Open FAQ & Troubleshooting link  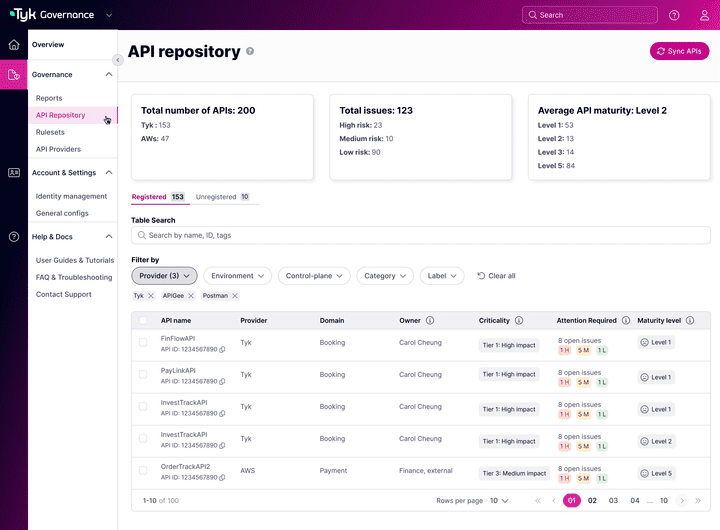[74, 277]
